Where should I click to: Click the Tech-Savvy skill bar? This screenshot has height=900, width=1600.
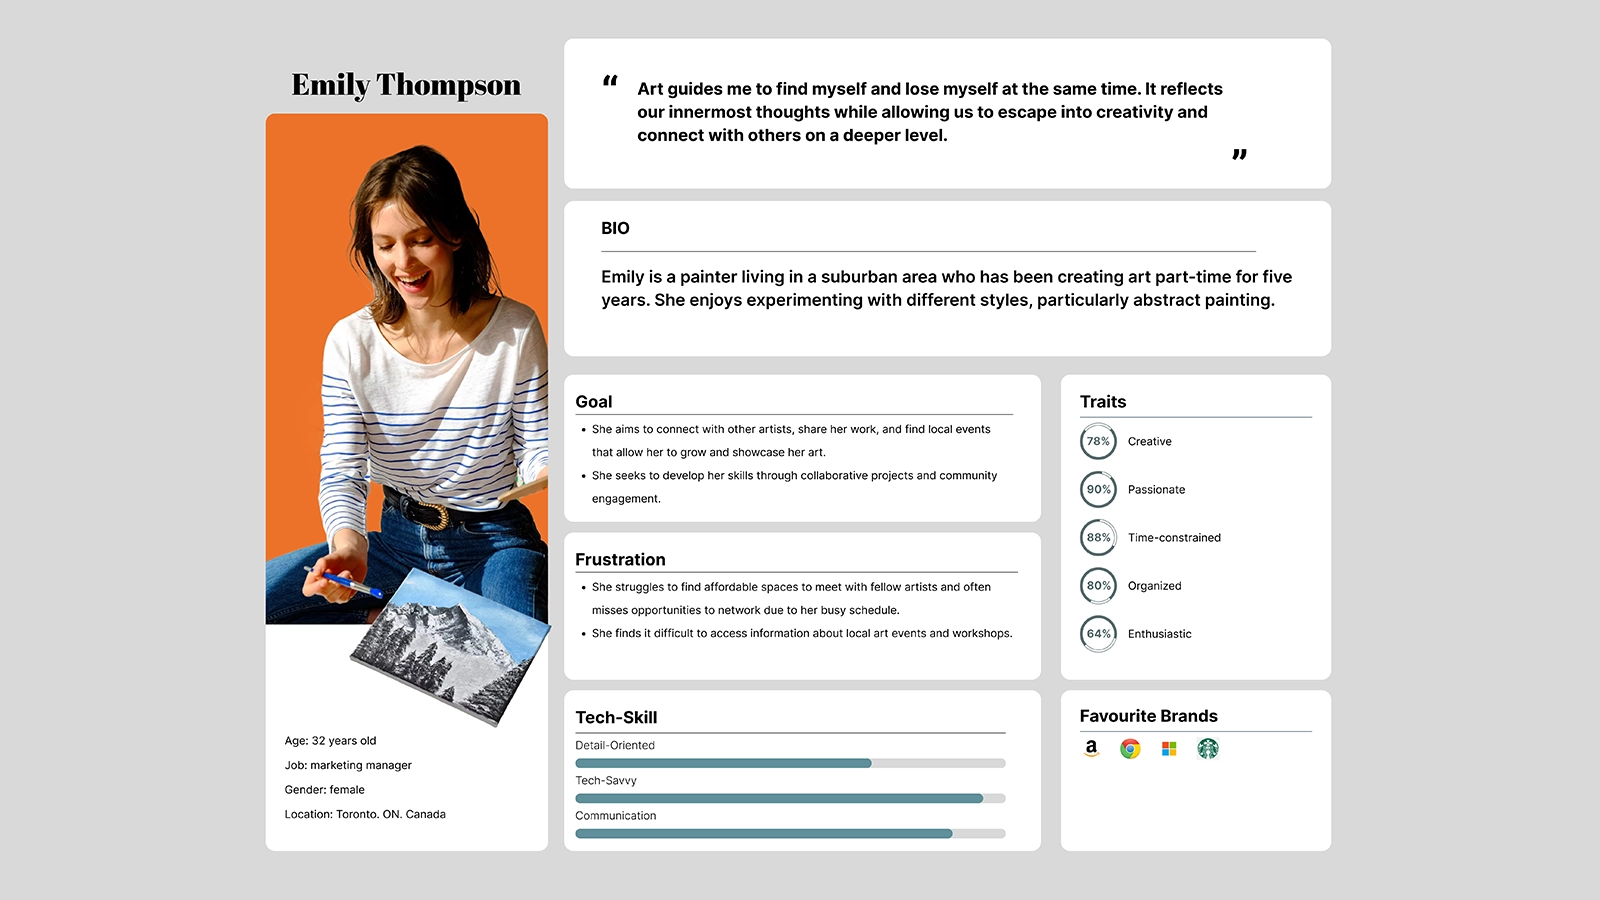click(x=790, y=798)
